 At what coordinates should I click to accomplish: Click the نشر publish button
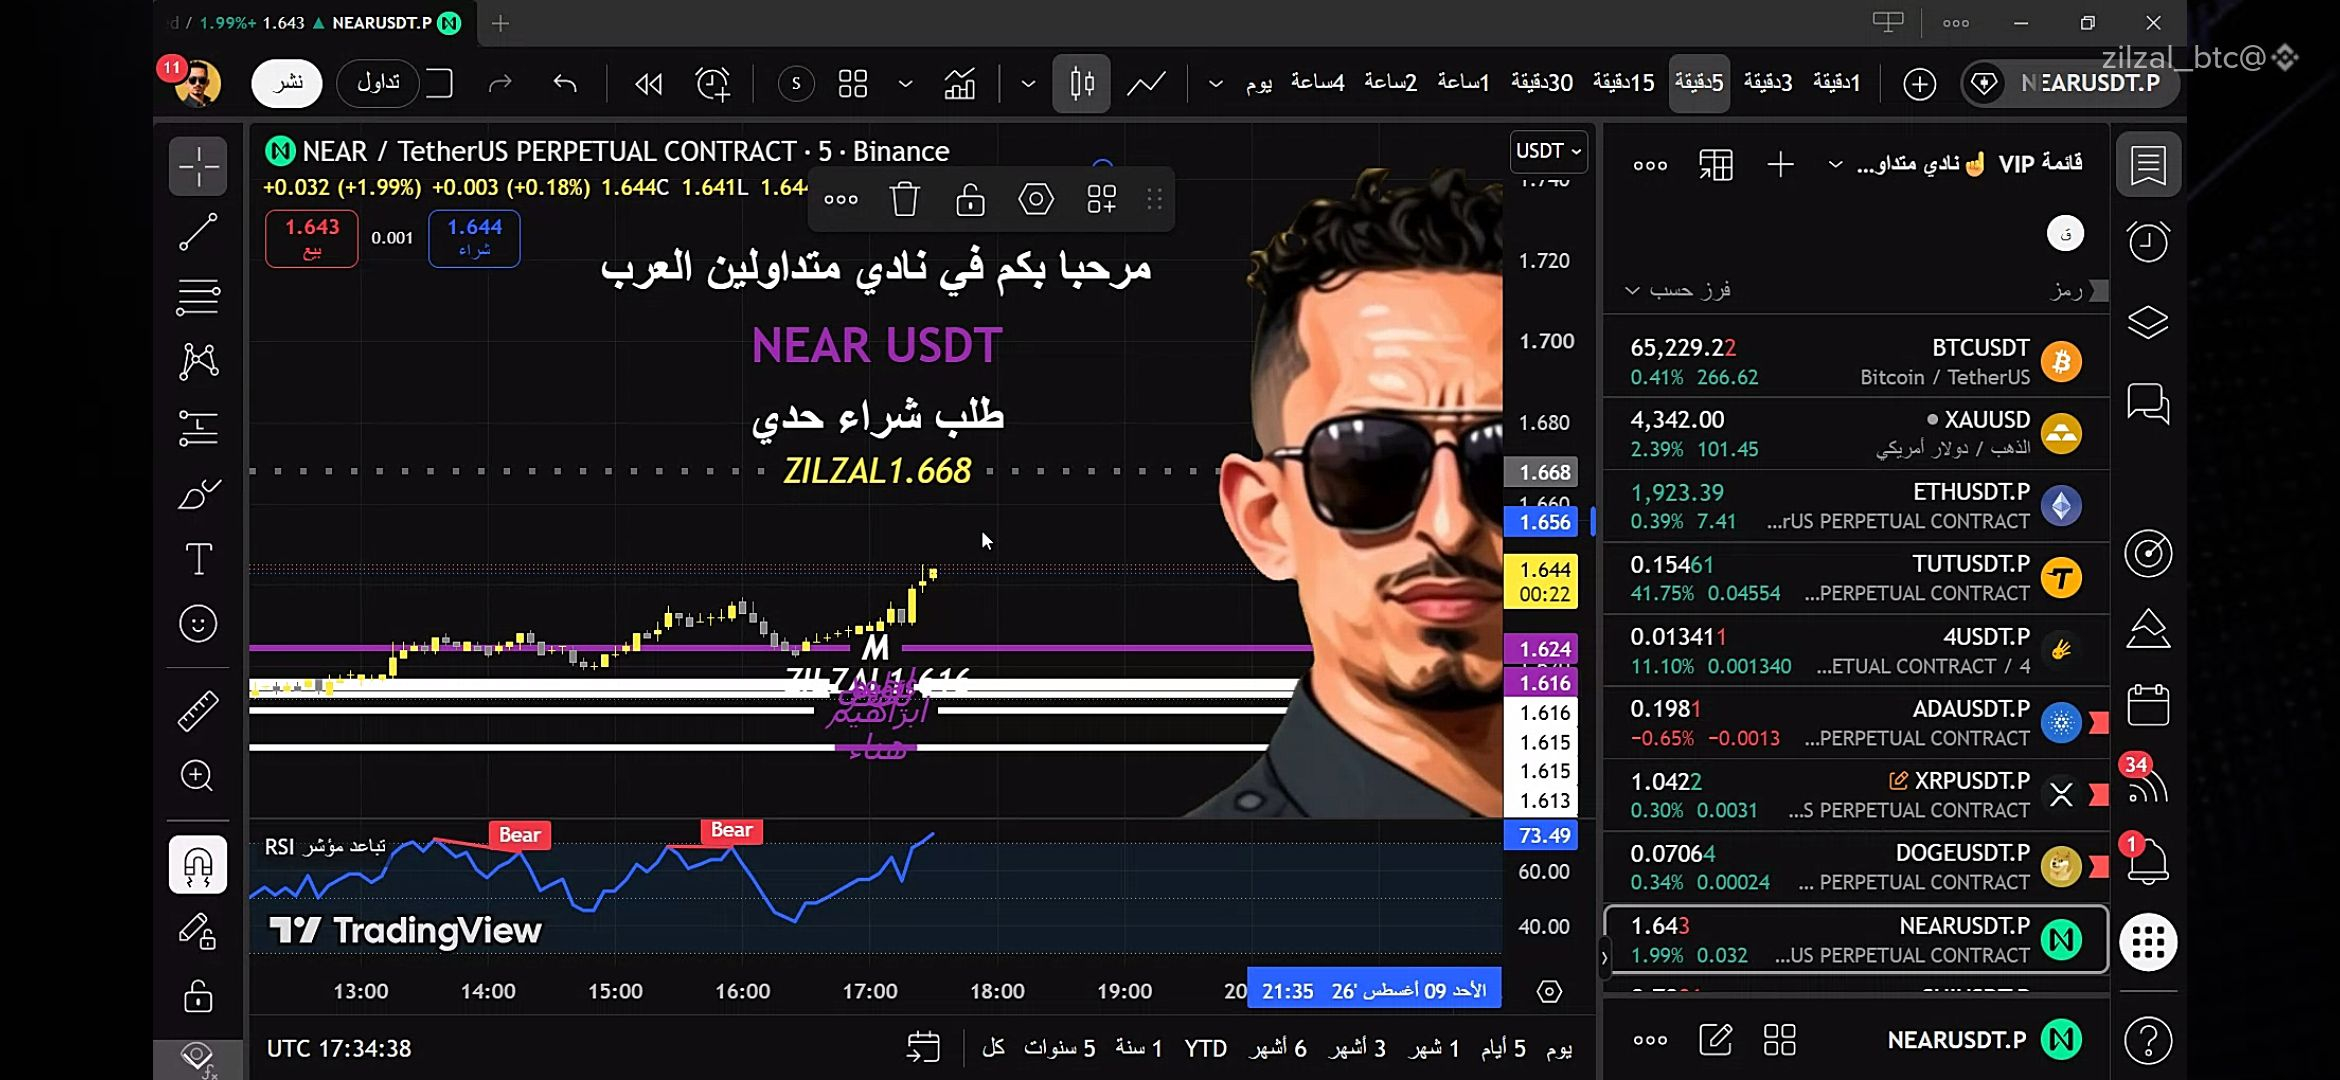(287, 83)
